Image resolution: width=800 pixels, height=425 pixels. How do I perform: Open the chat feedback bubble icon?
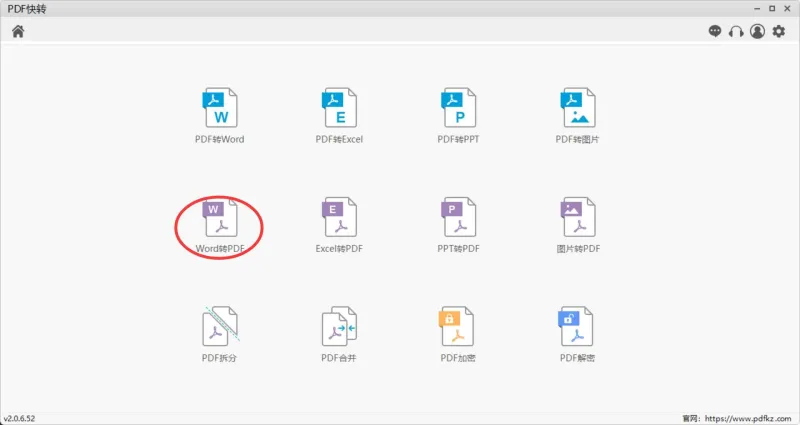click(715, 31)
